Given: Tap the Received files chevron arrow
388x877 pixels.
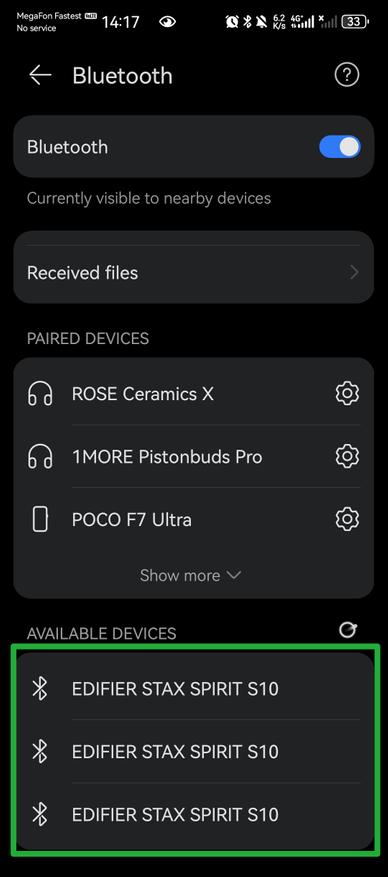Looking at the screenshot, I should [x=354, y=273].
